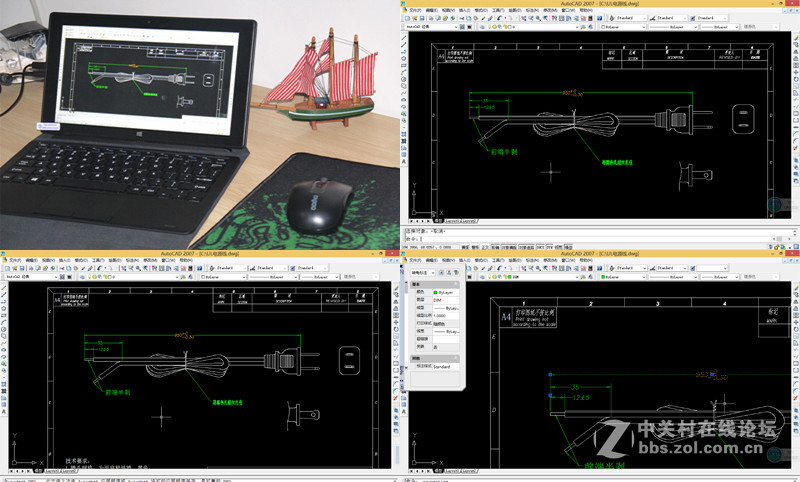Image resolution: width=800 pixels, height=482 pixels.
Task: Click green ByLayer color swatch in properties palette
Action: pyautogui.click(x=435, y=292)
